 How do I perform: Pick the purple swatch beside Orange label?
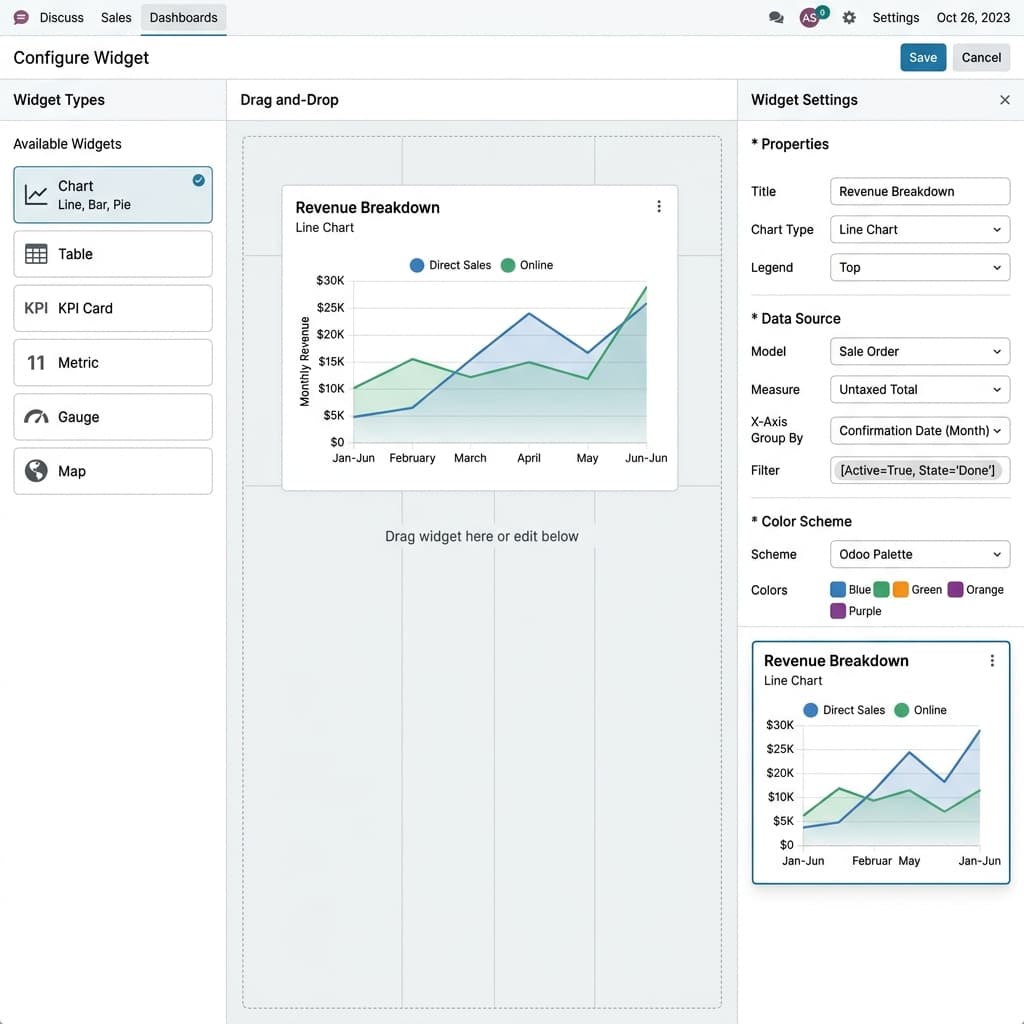955,590
